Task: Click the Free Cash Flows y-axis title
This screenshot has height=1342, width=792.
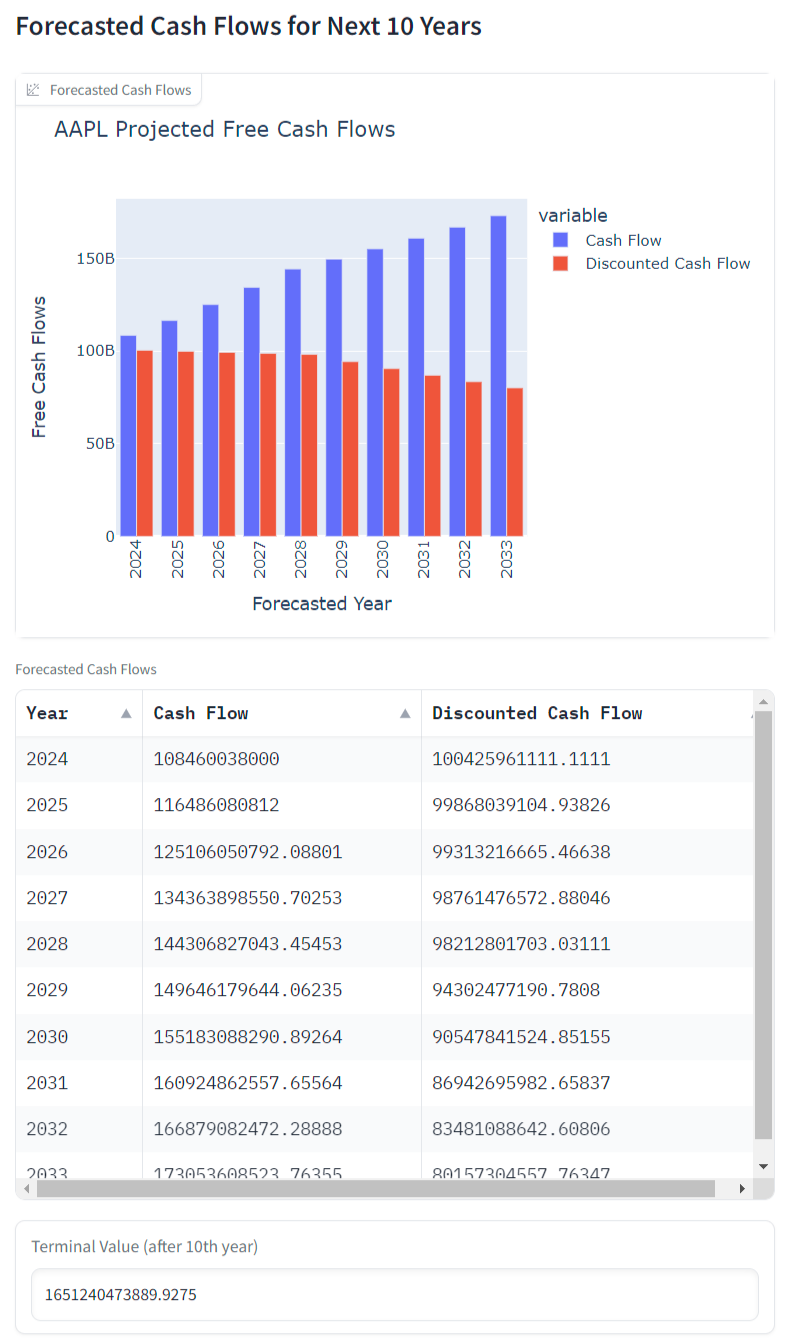Action: coord(39,367)
